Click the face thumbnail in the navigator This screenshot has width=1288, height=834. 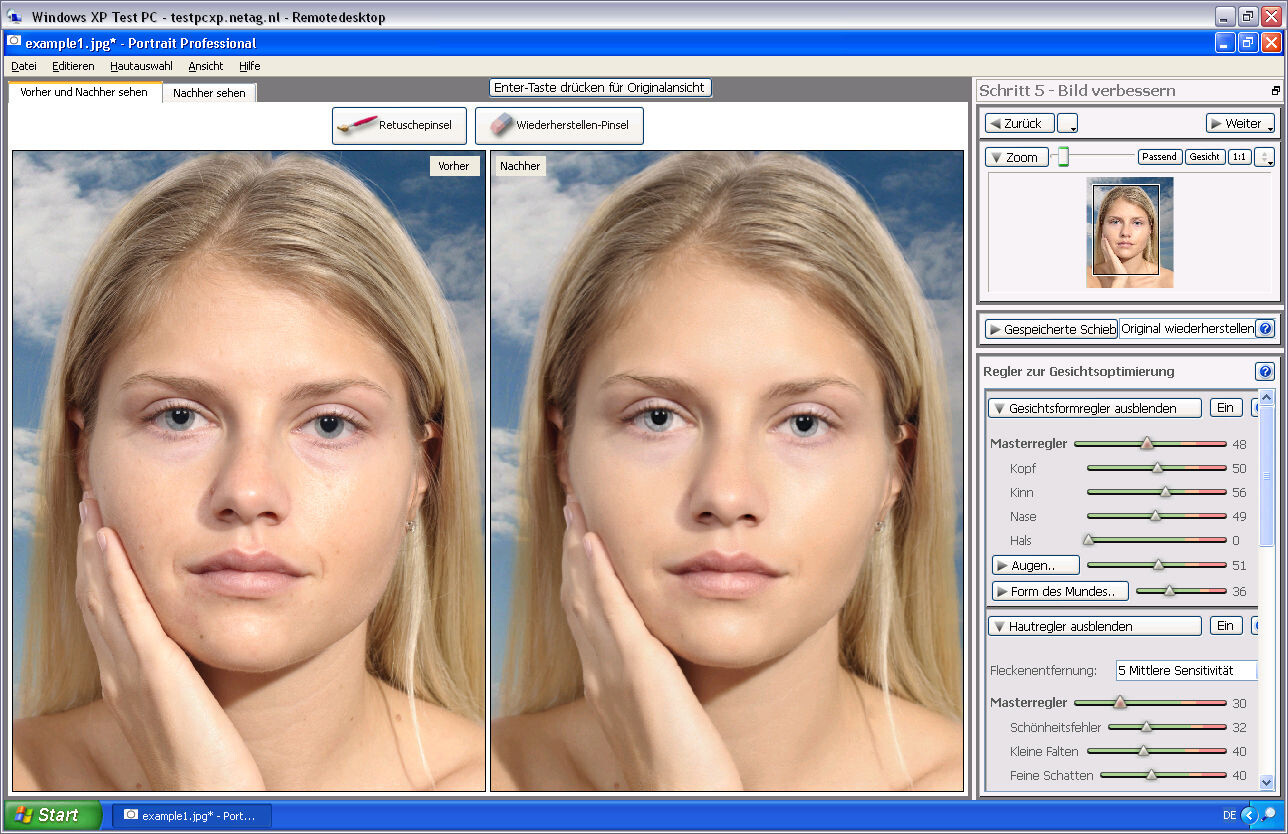[x=1130, y=231]
